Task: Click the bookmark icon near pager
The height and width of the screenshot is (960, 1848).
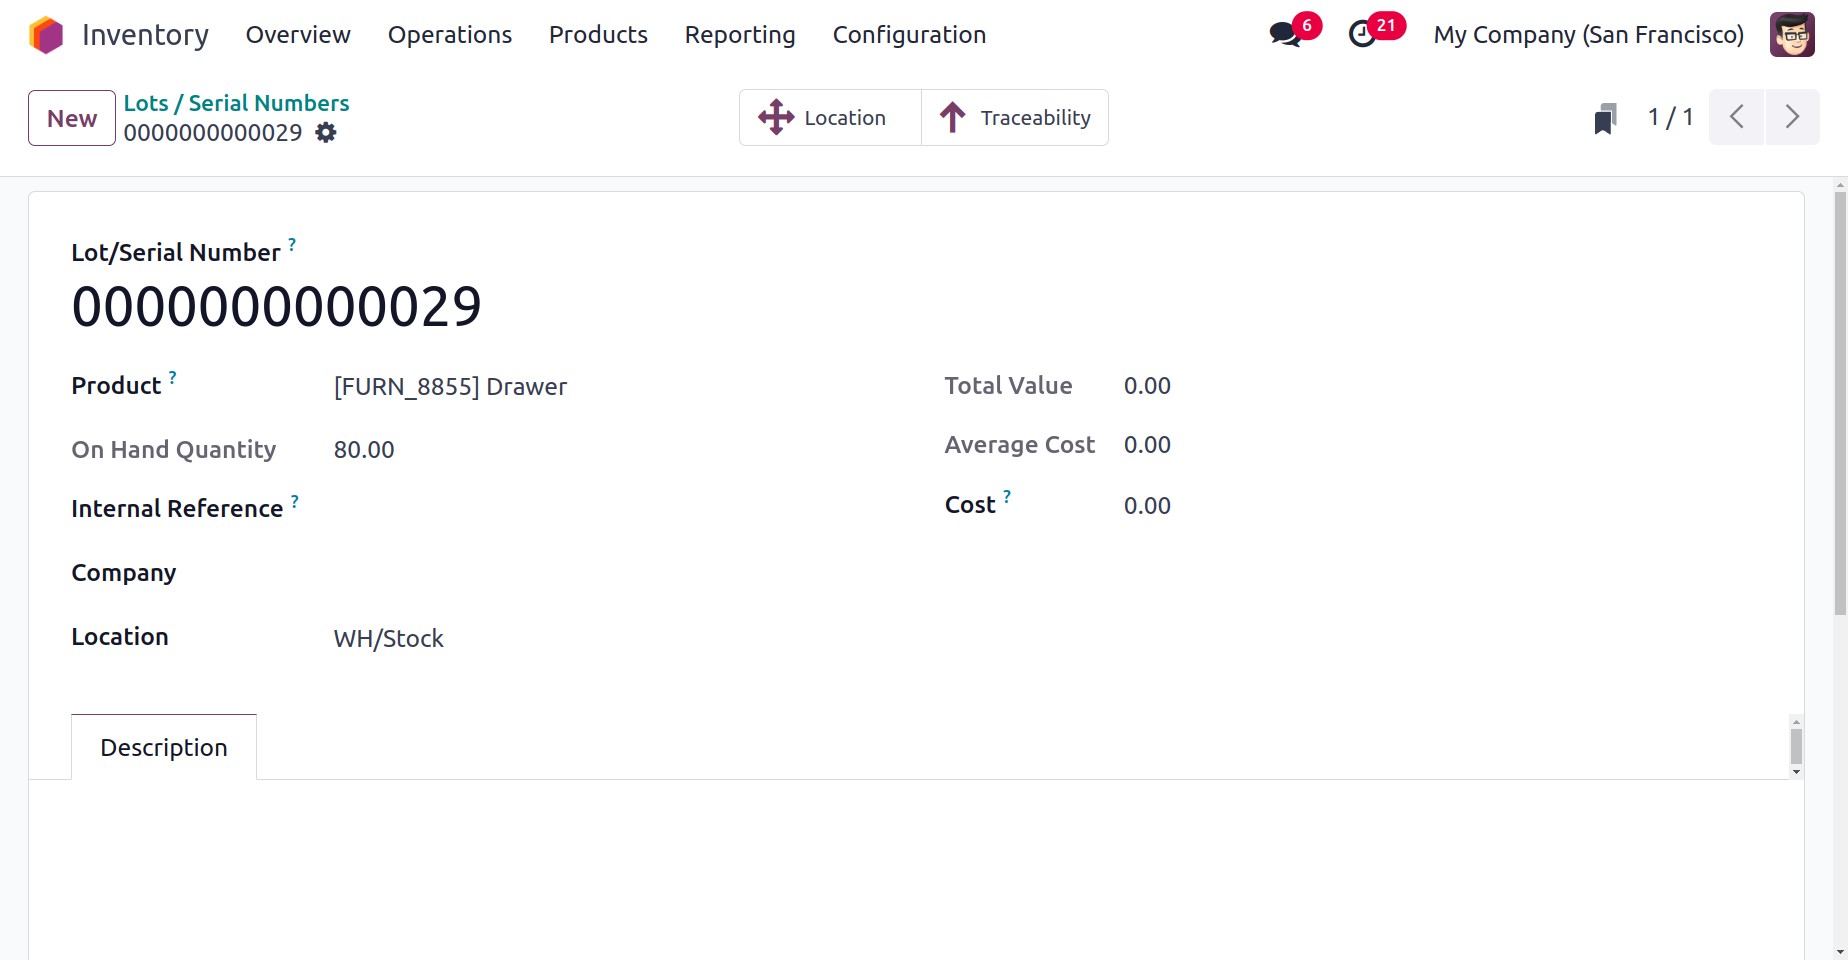Action: [x=1605, y=119]
